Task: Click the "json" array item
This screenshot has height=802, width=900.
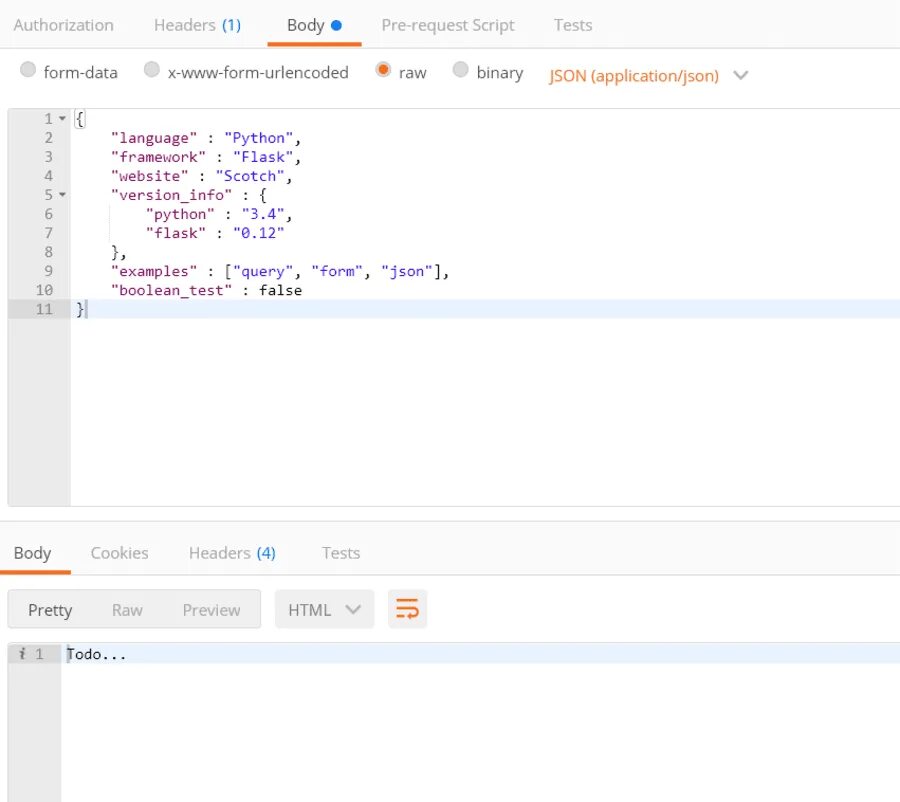Action: [407, 271]
